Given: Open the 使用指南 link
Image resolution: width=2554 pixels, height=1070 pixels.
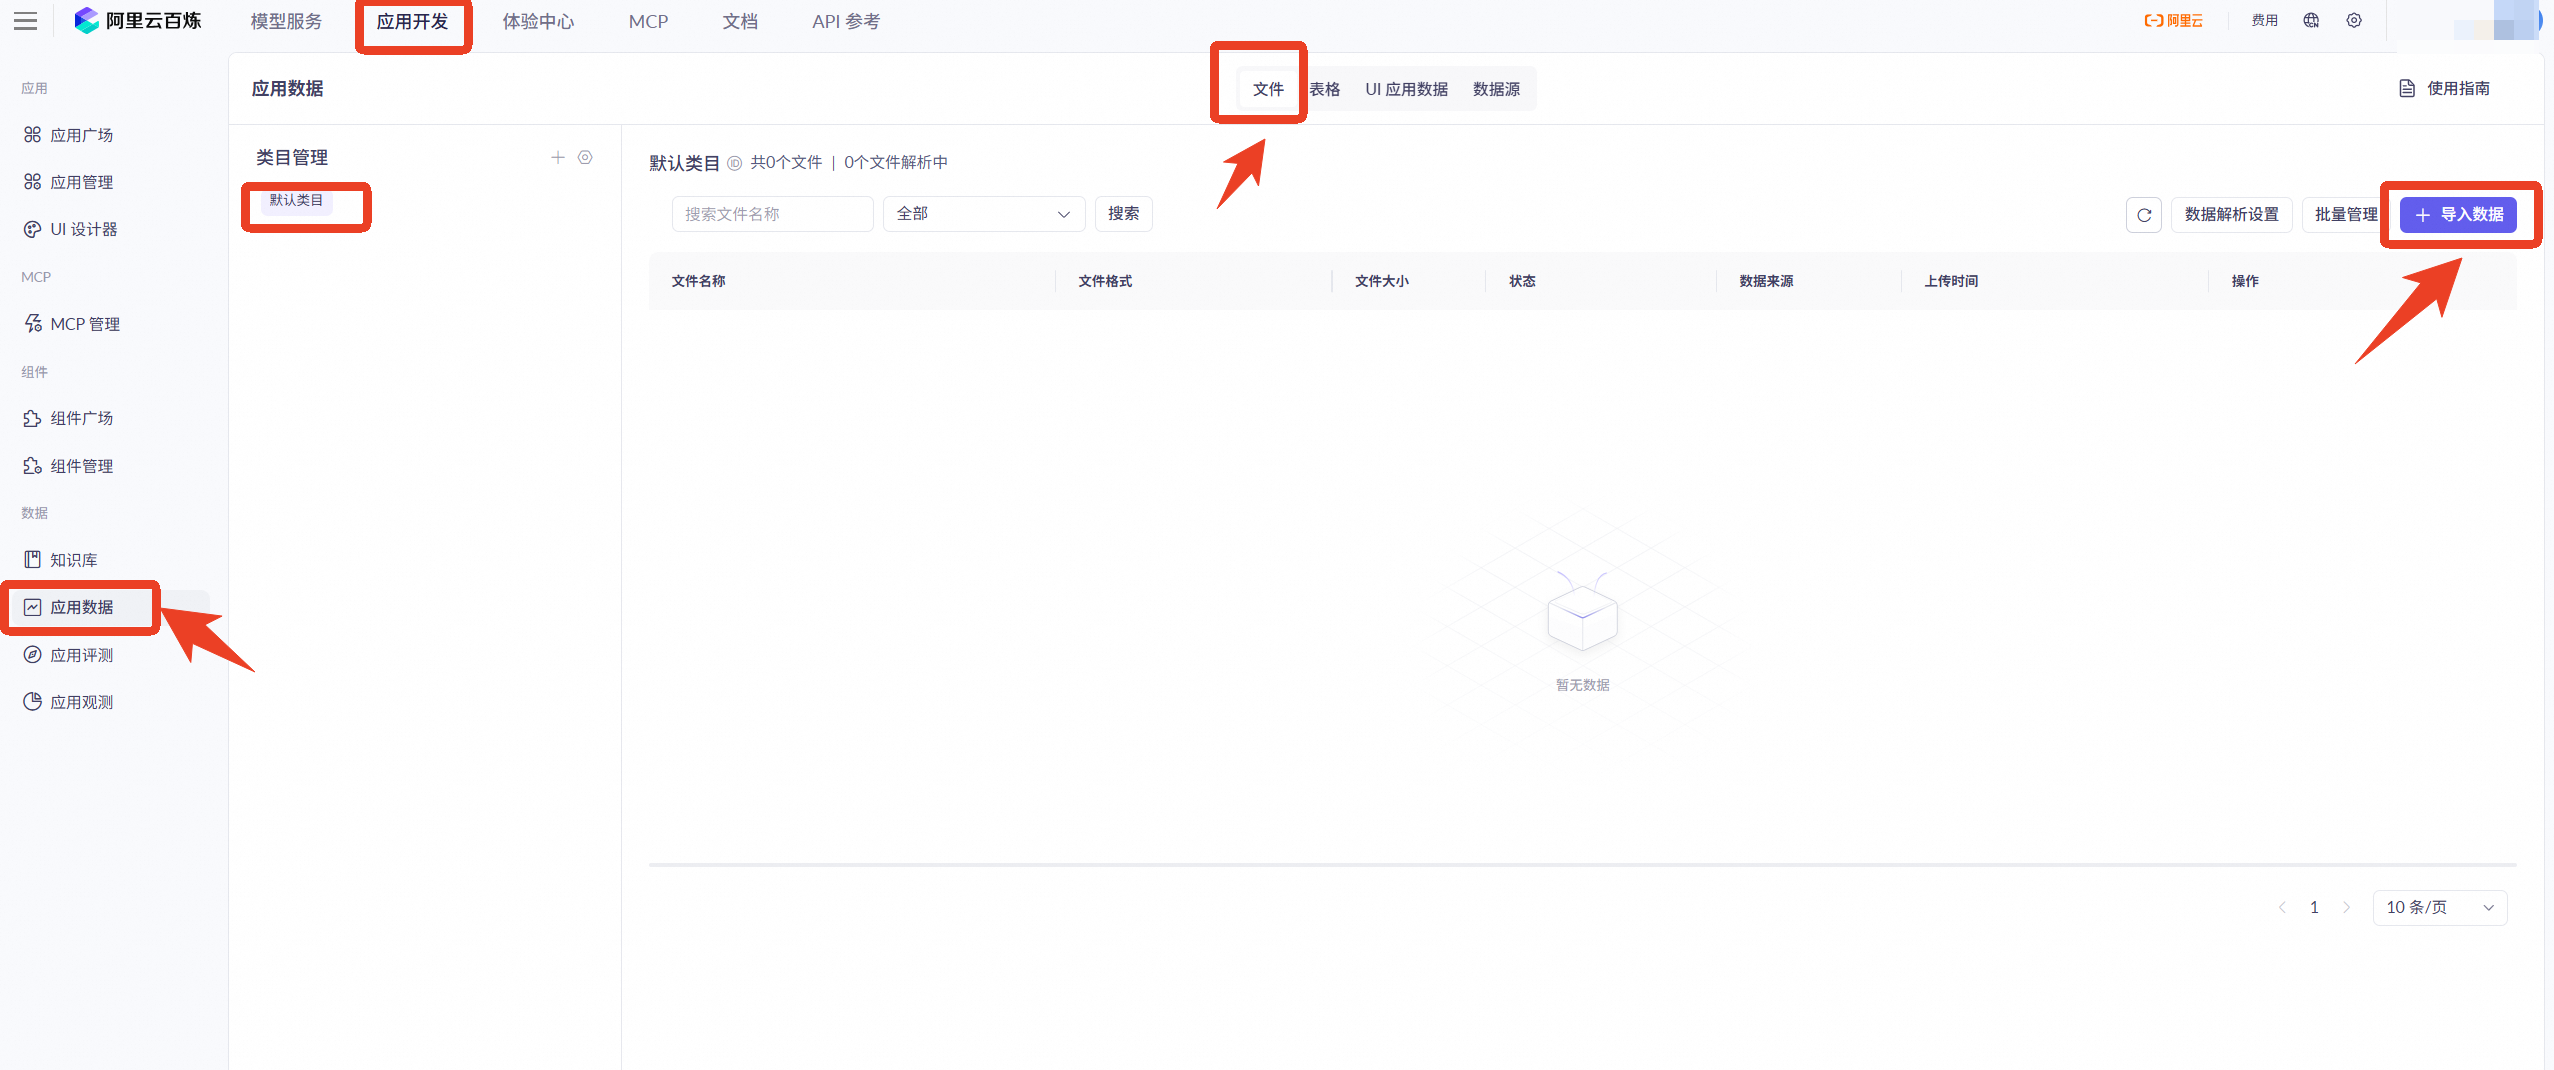Looking at the screenshot, I should tap(2459, 89).
